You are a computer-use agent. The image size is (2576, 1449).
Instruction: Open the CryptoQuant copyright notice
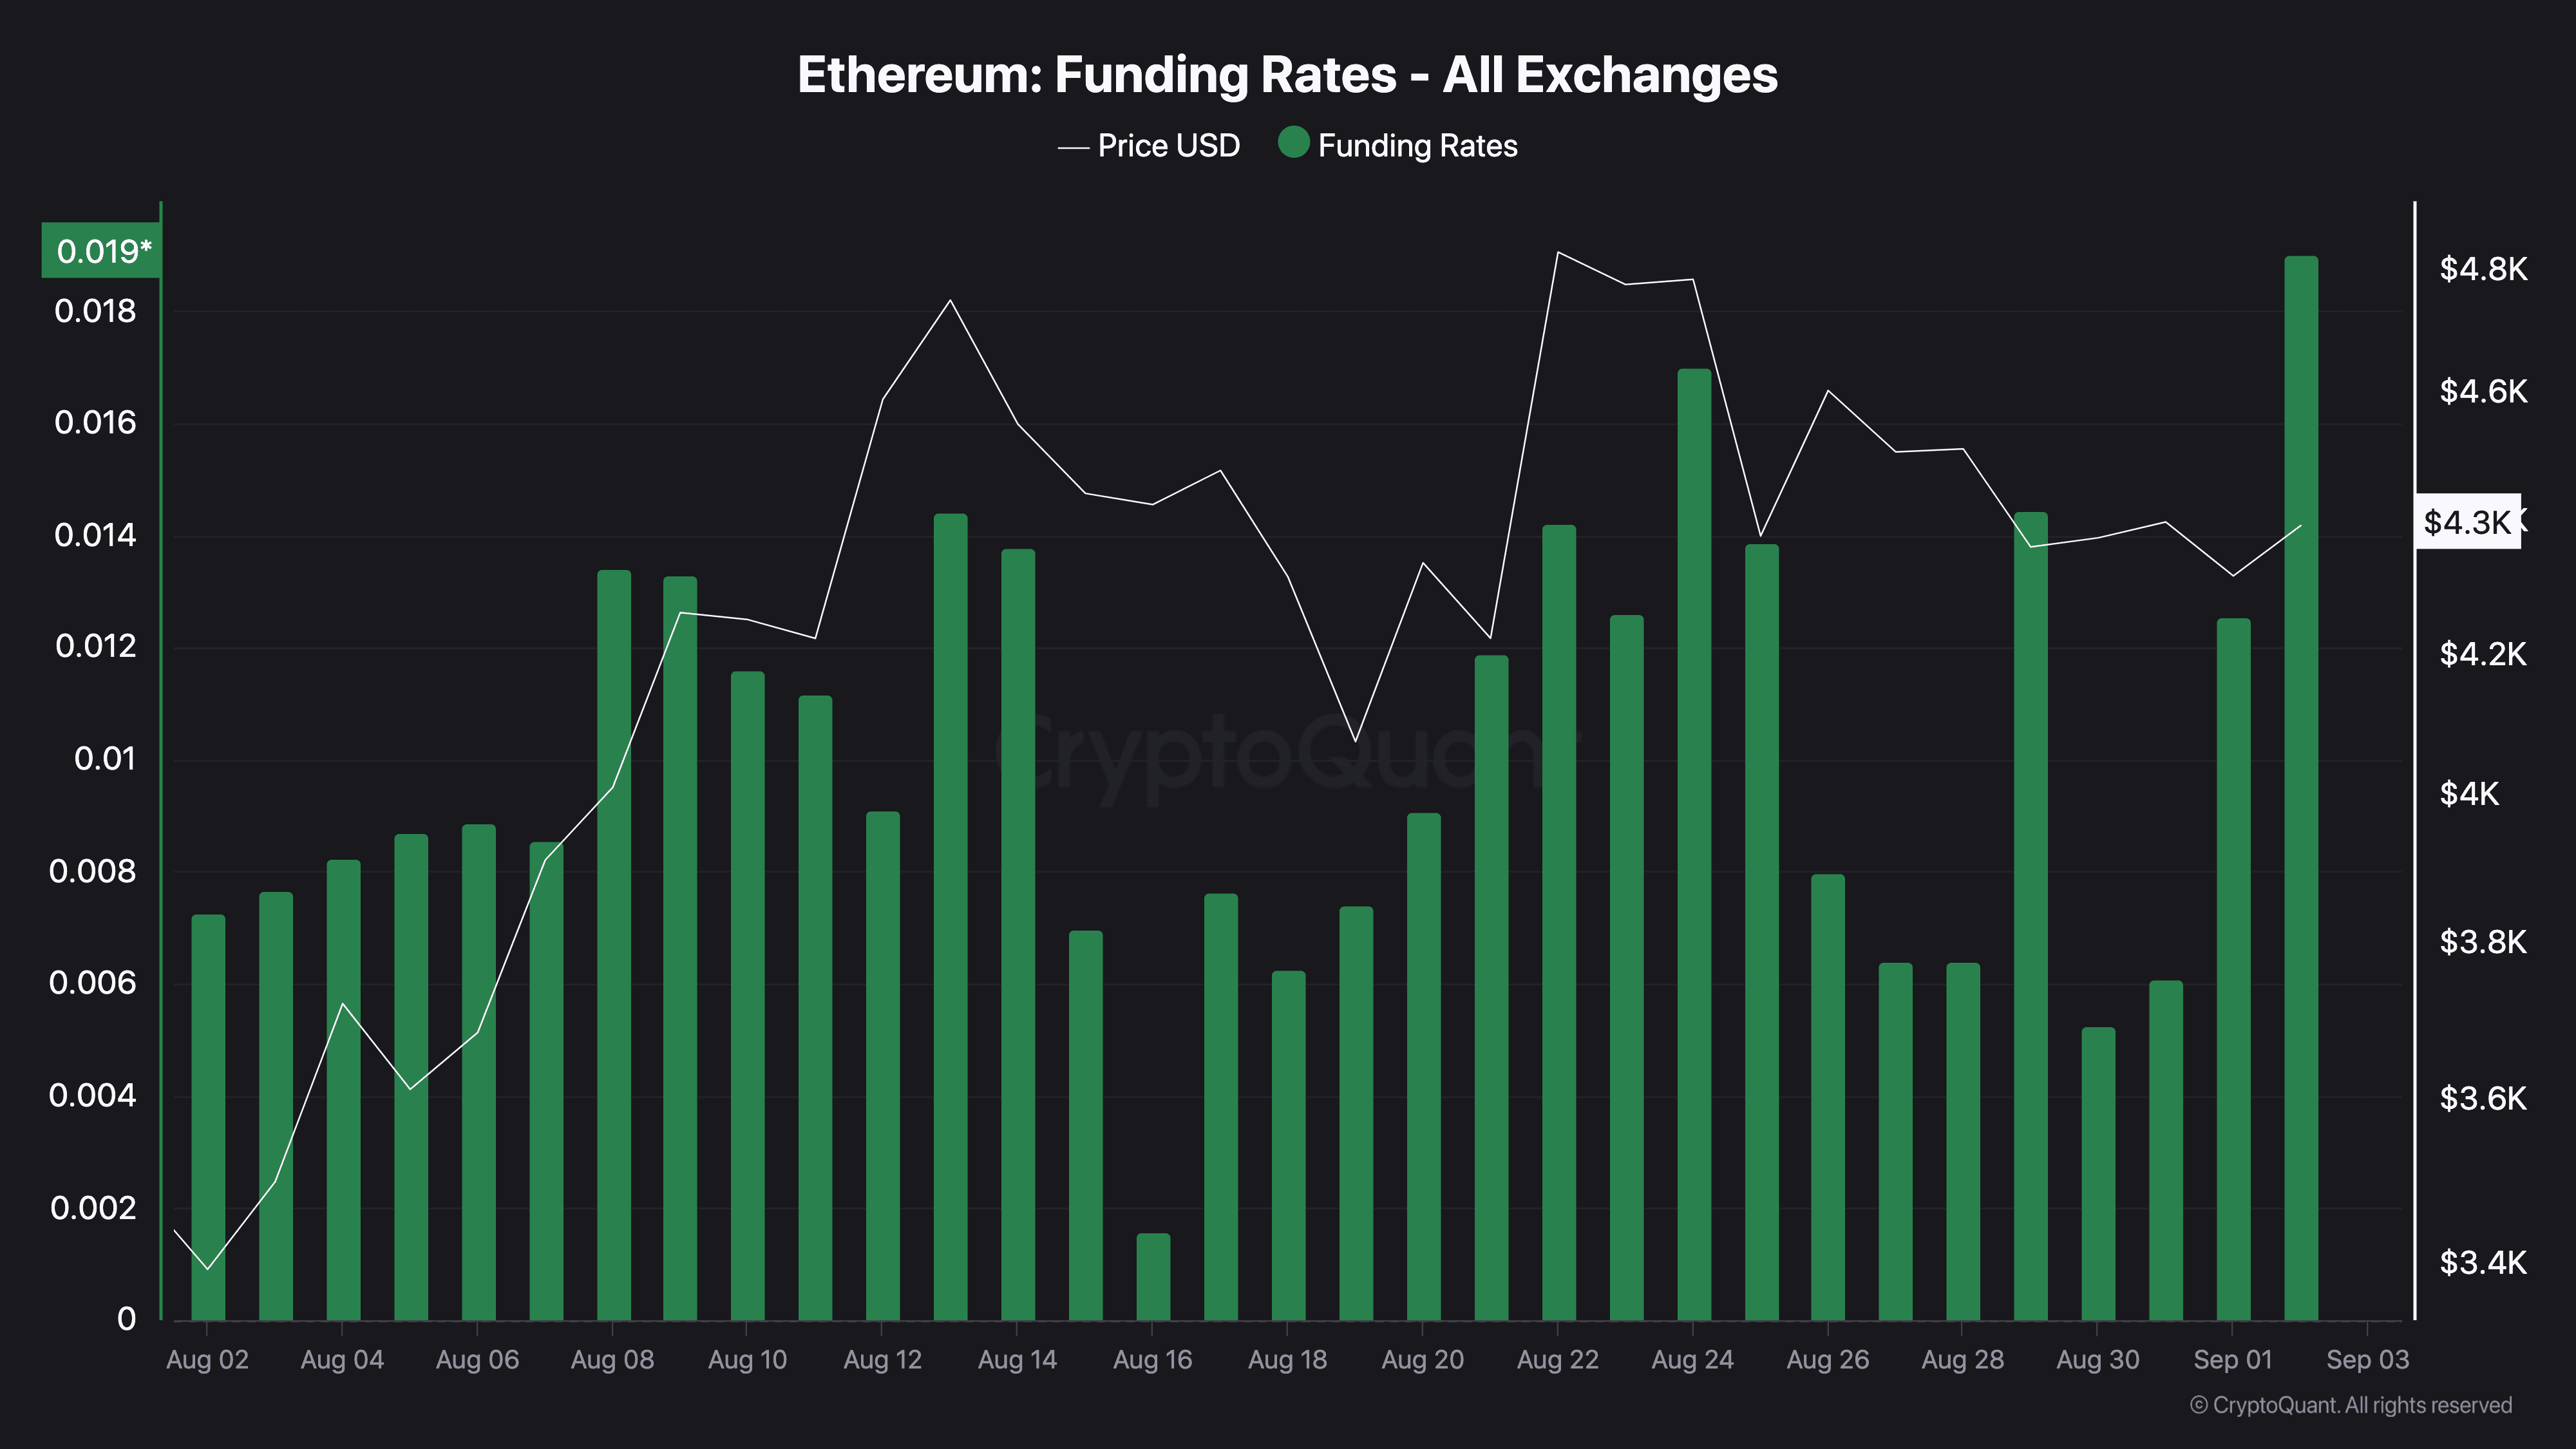coord(2350,1405)
